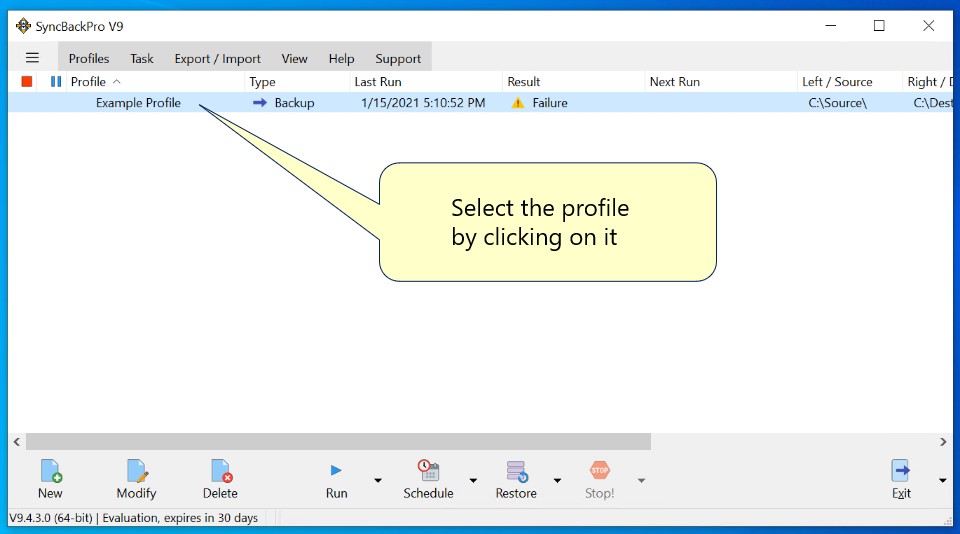This screenshot has height=534, width=960.
Task: Sort by the Result column header
Action: (x=574, y=81)
